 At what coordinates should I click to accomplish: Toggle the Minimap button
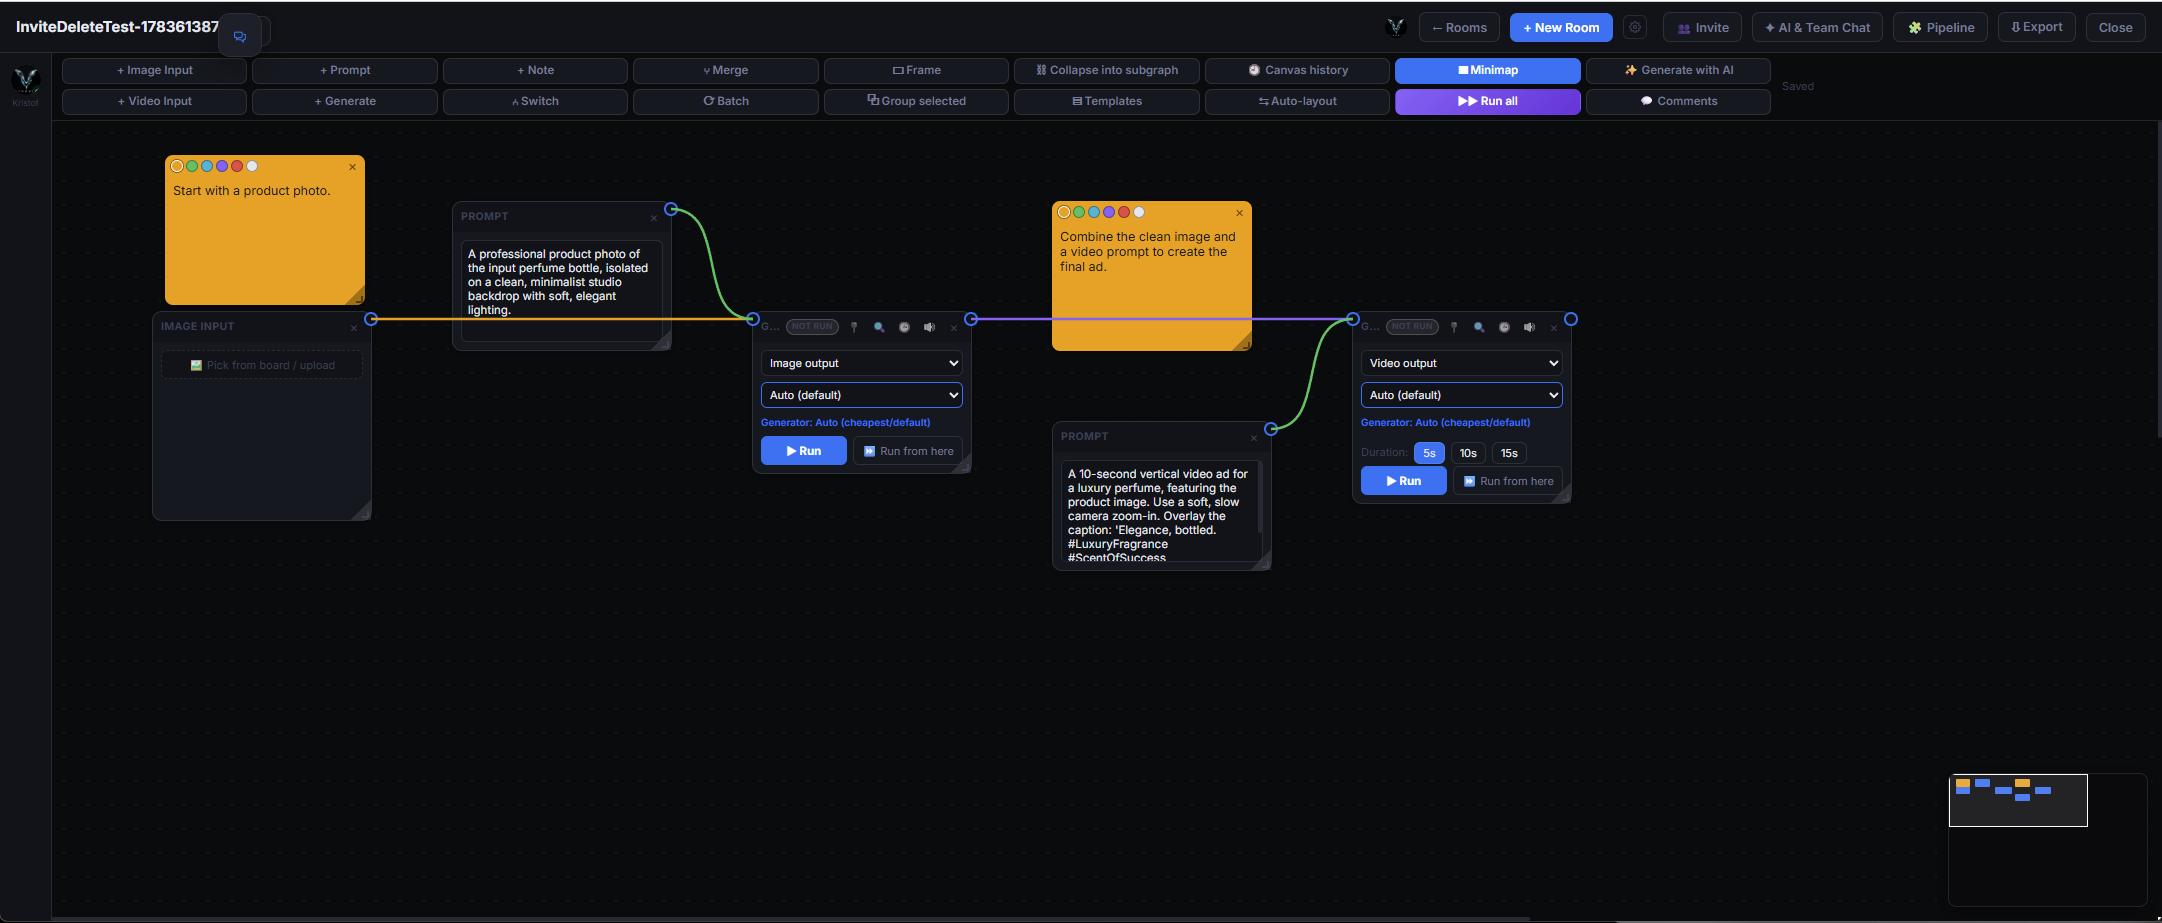(x=1487, y=70)
